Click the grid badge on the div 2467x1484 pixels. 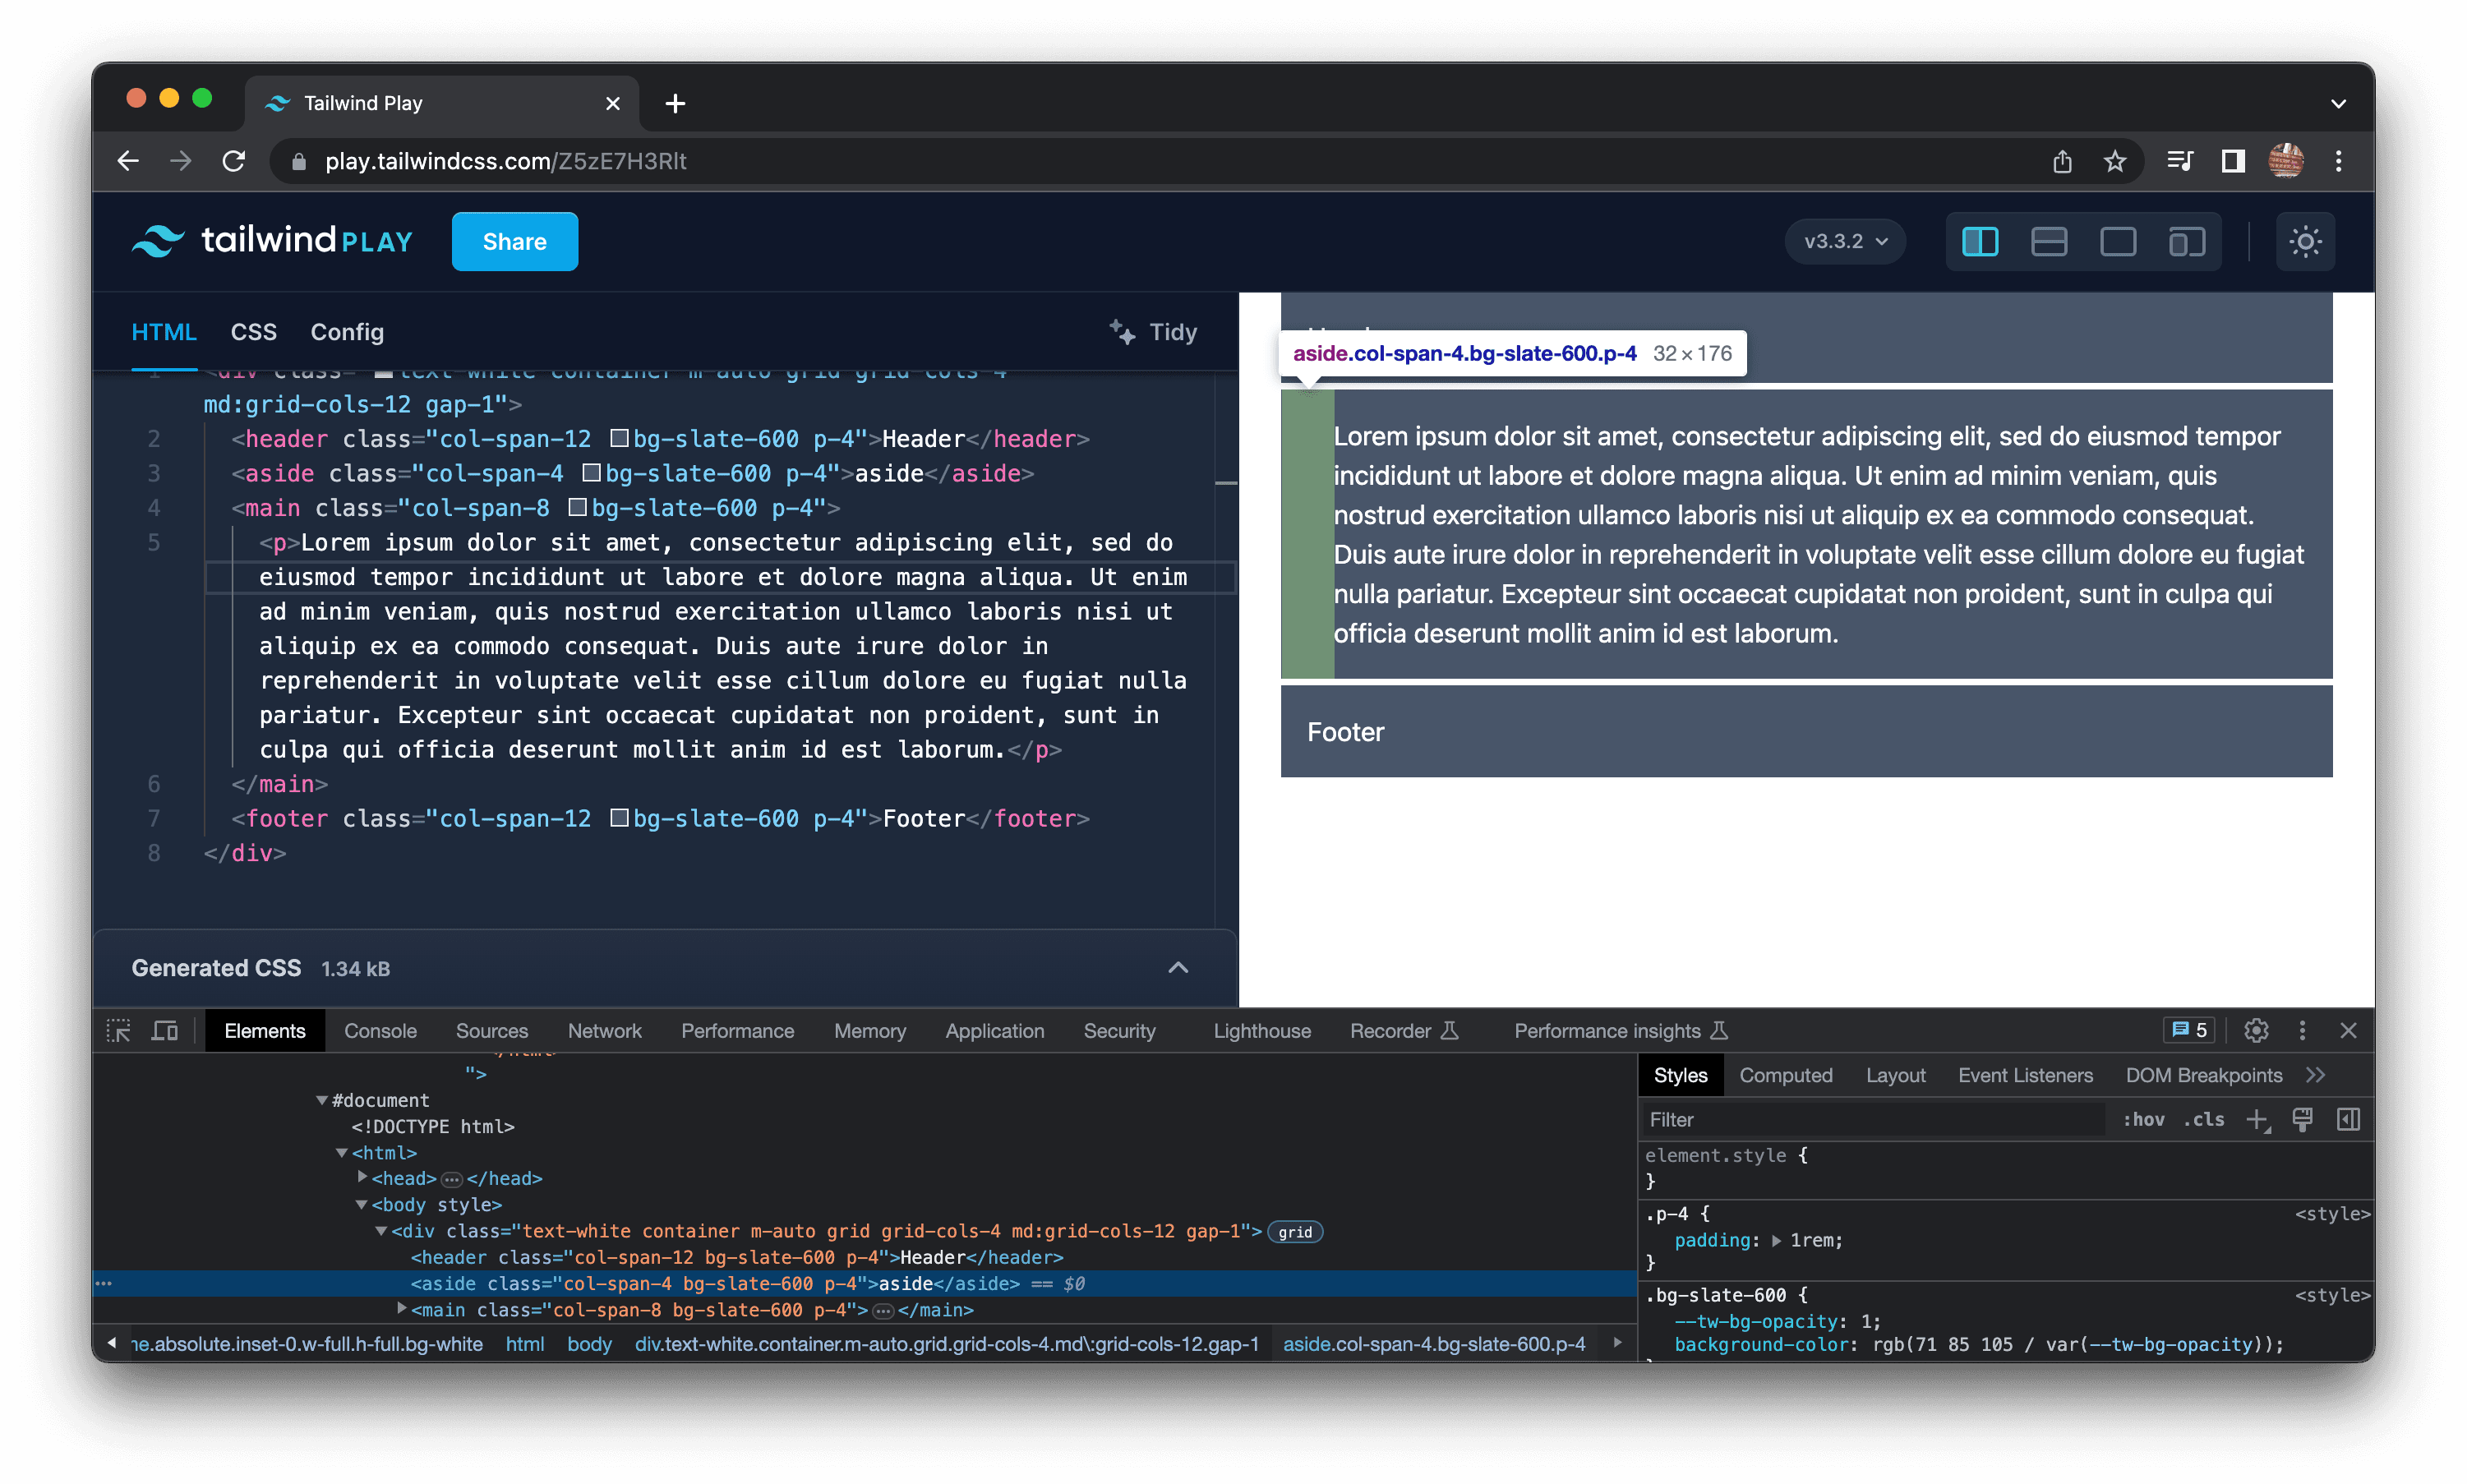1294,1232
